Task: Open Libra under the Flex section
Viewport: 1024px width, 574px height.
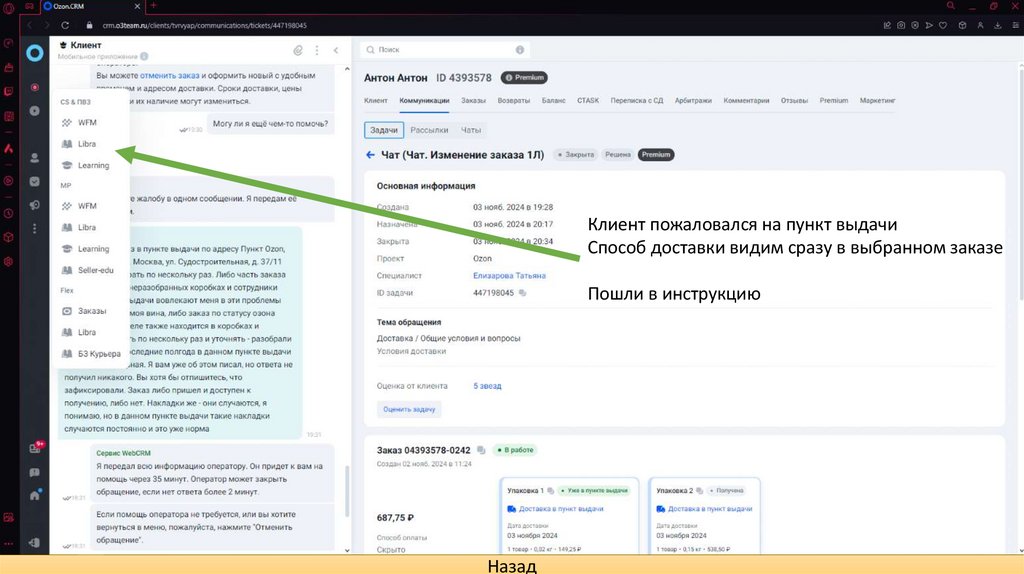Action: (x=86, y=332)
